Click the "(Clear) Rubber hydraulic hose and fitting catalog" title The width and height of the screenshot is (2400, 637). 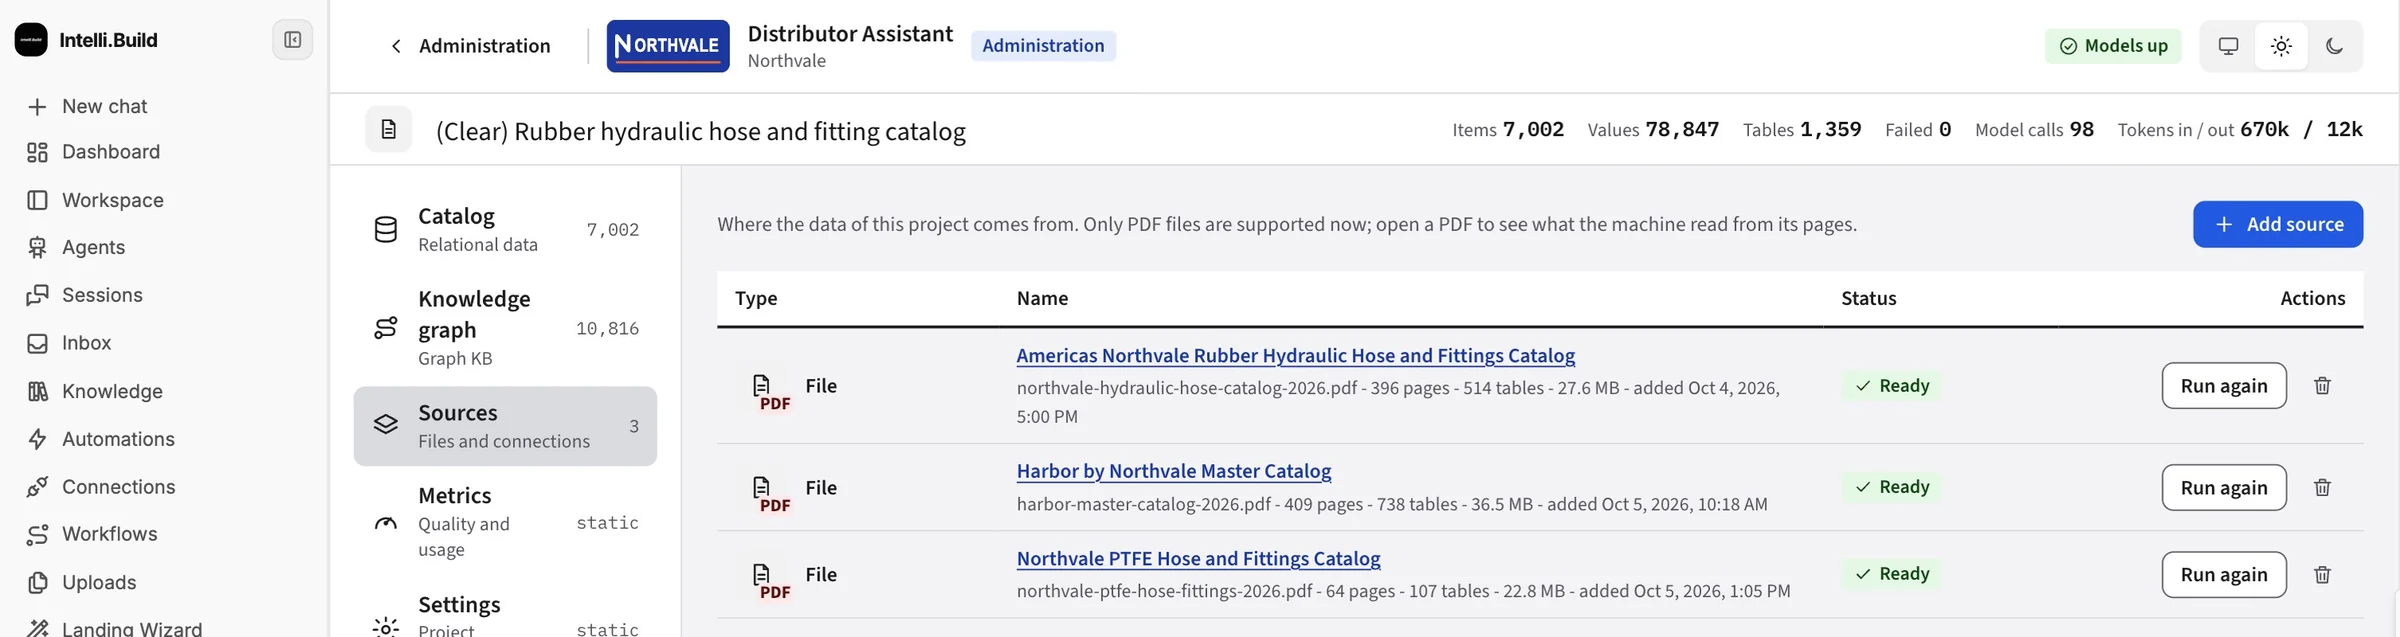pos(700,131)
